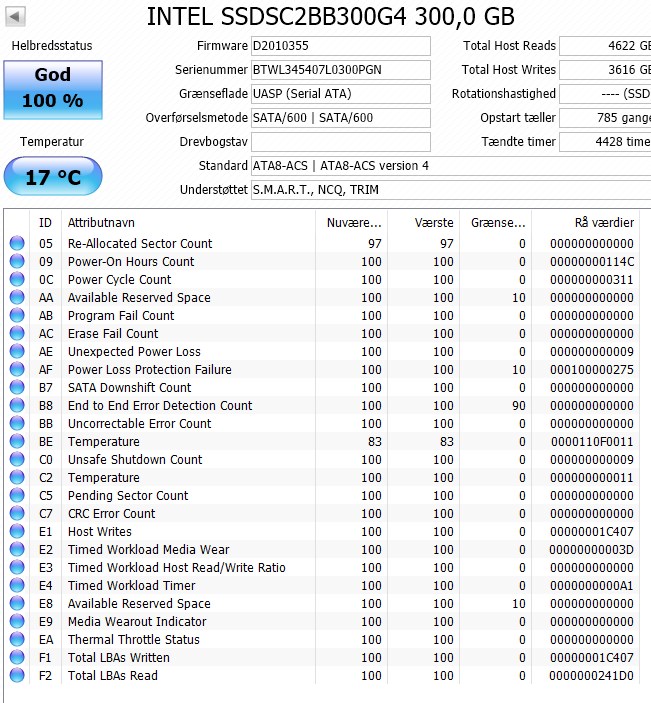Image resolution: width=651 pixels, height=703 pixels.
Task: Click the Nuvære... column header
Action: pos(352,222)
